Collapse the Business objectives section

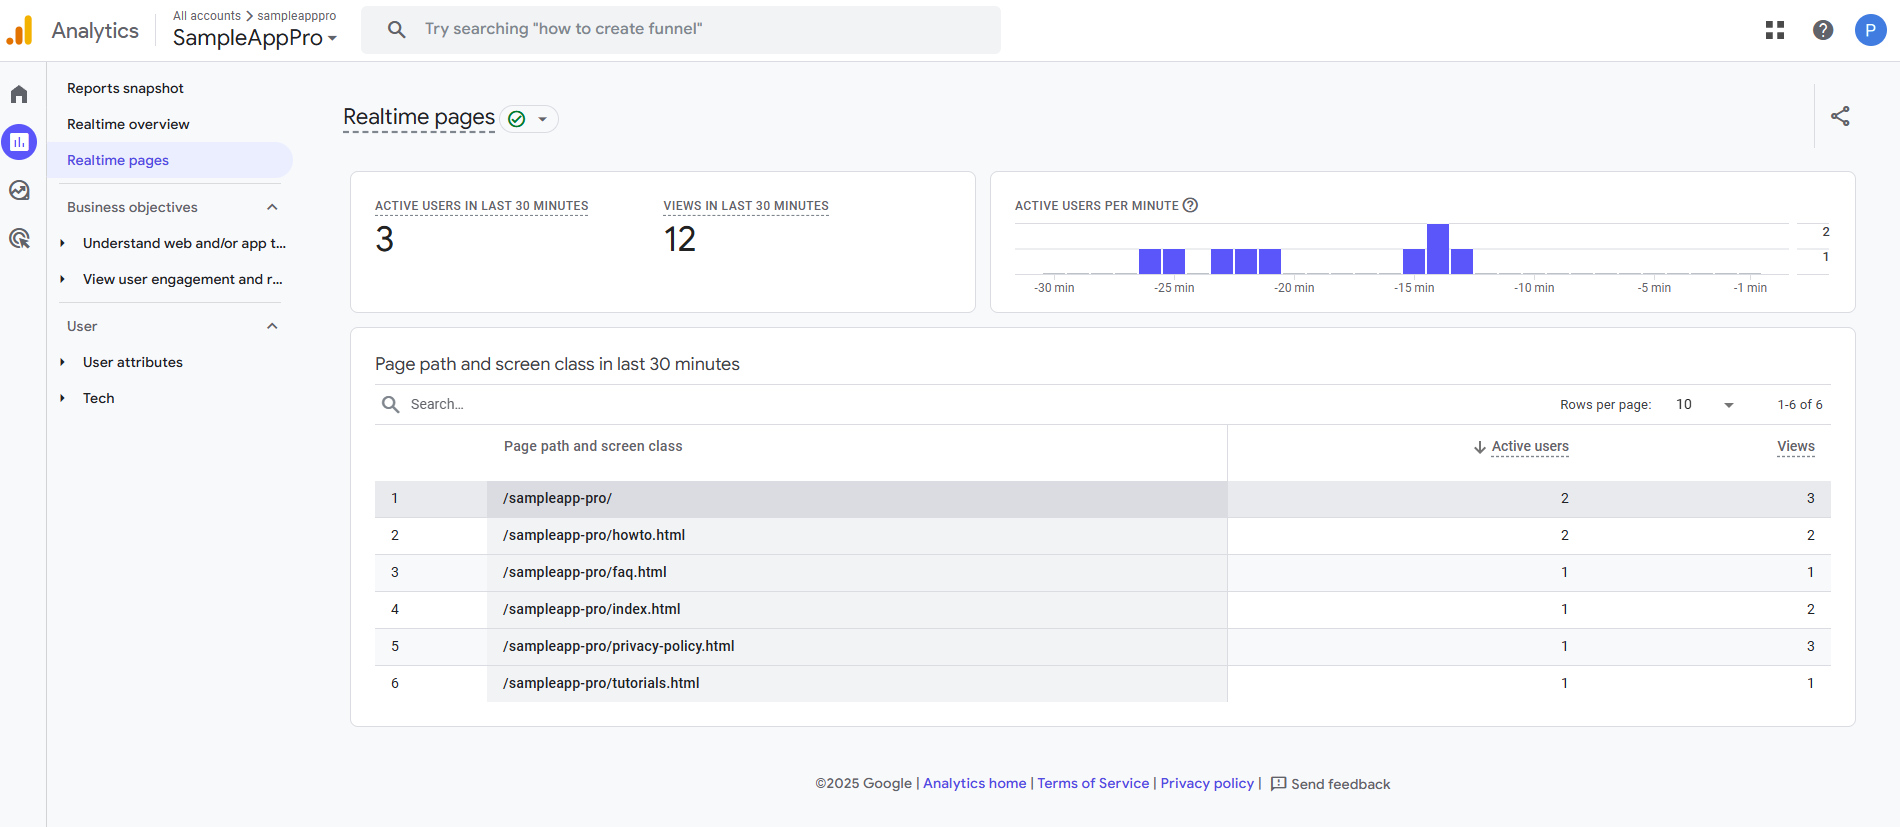(272, 207)
